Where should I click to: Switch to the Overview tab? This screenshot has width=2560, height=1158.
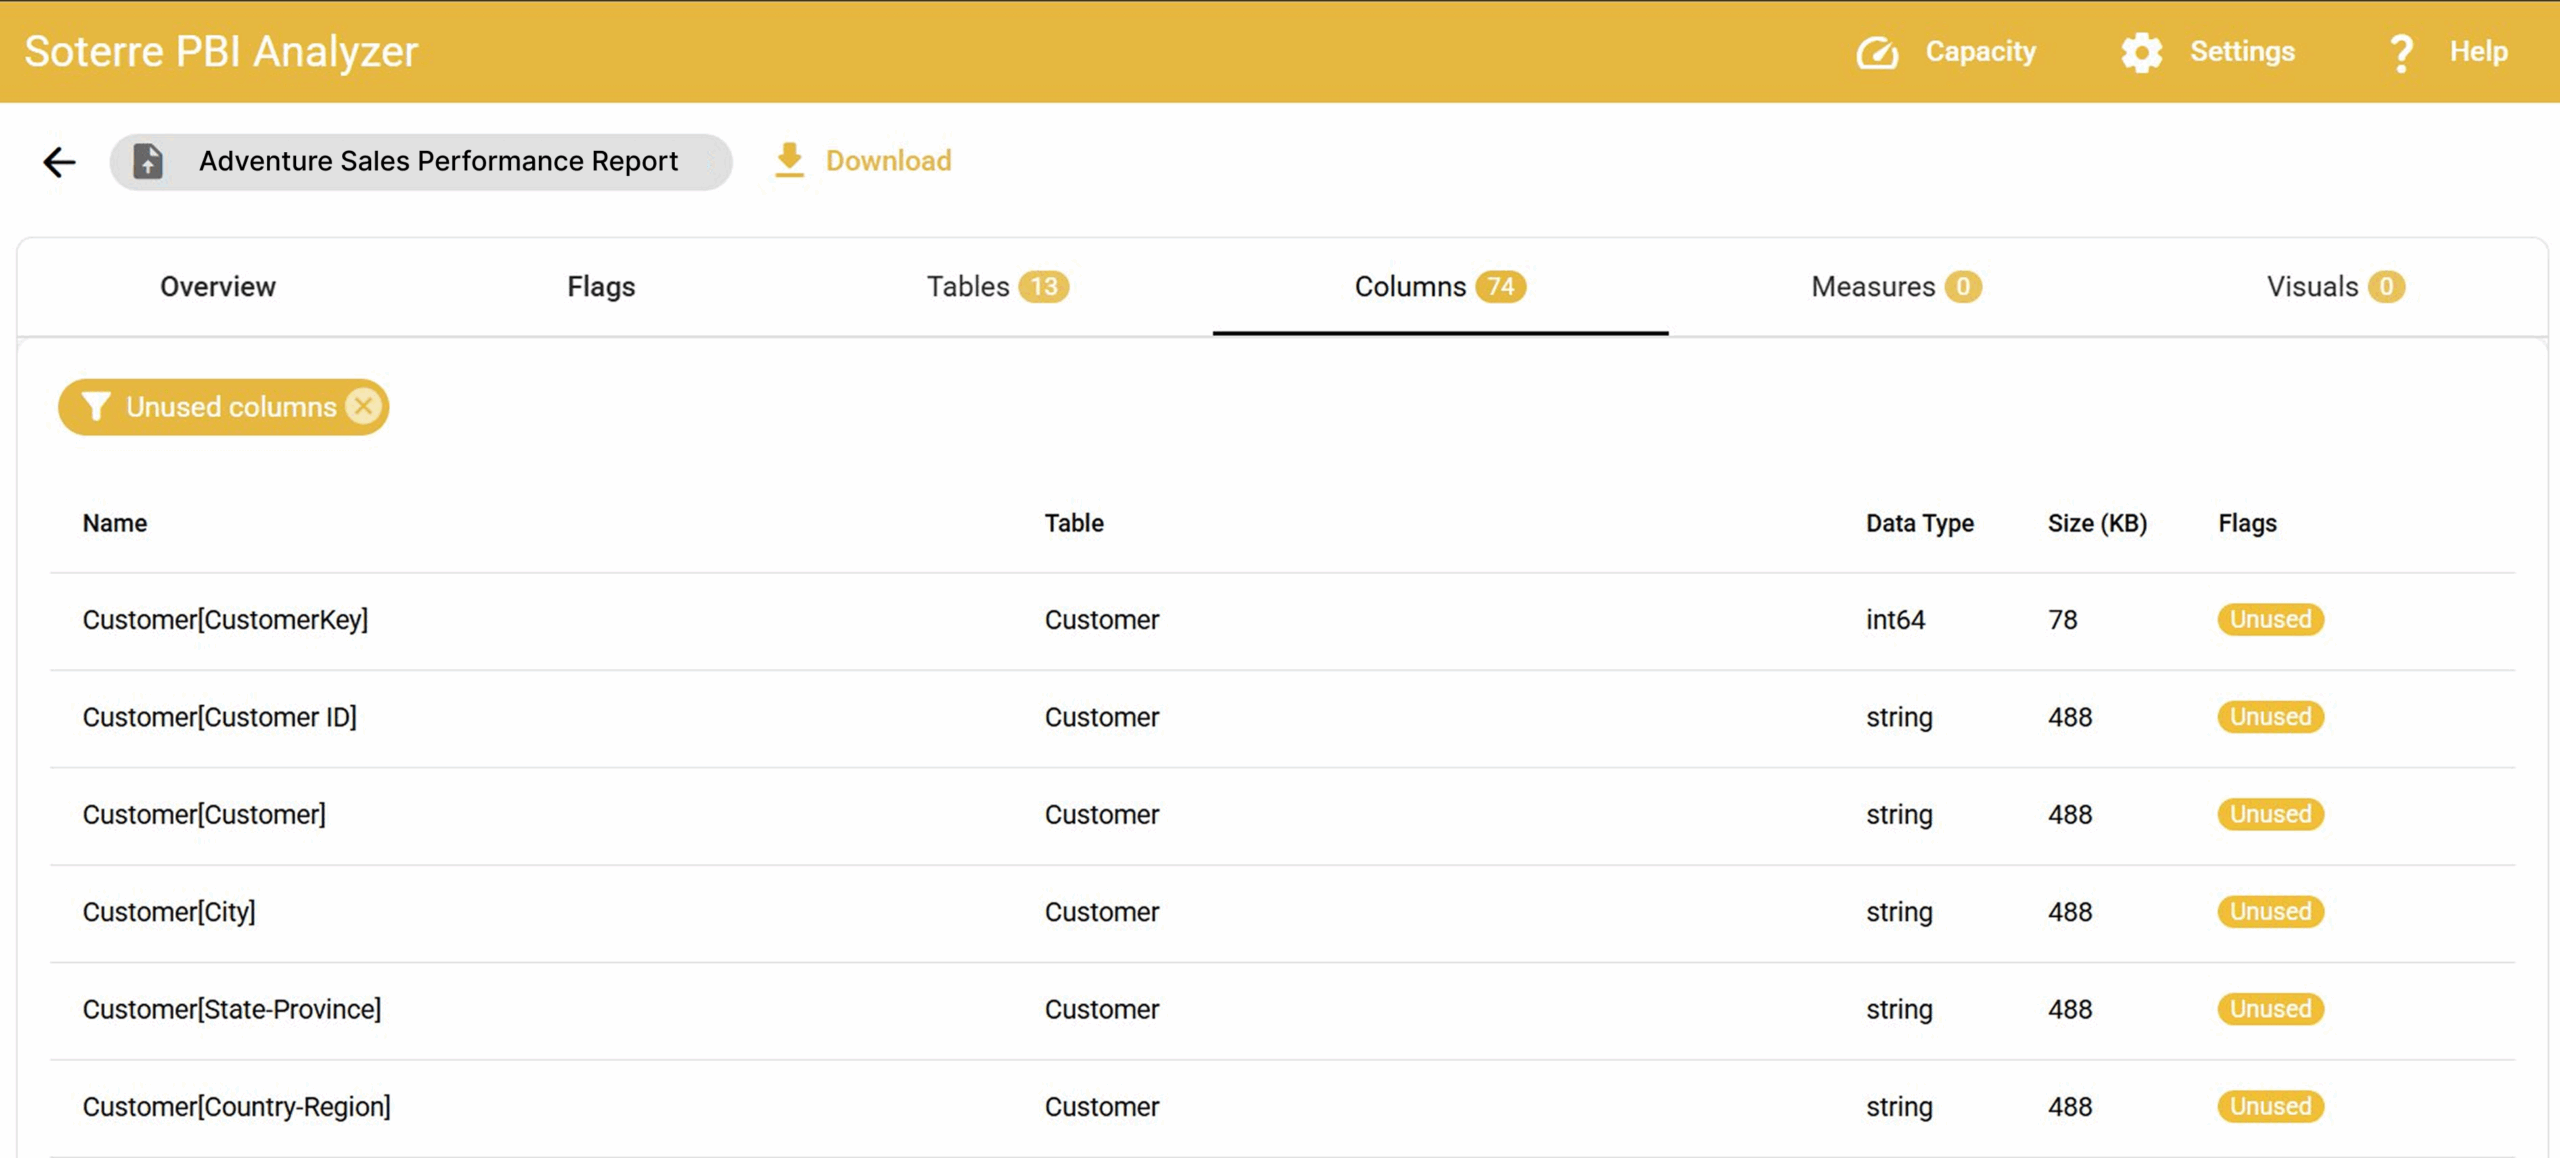tap(216, 287)
